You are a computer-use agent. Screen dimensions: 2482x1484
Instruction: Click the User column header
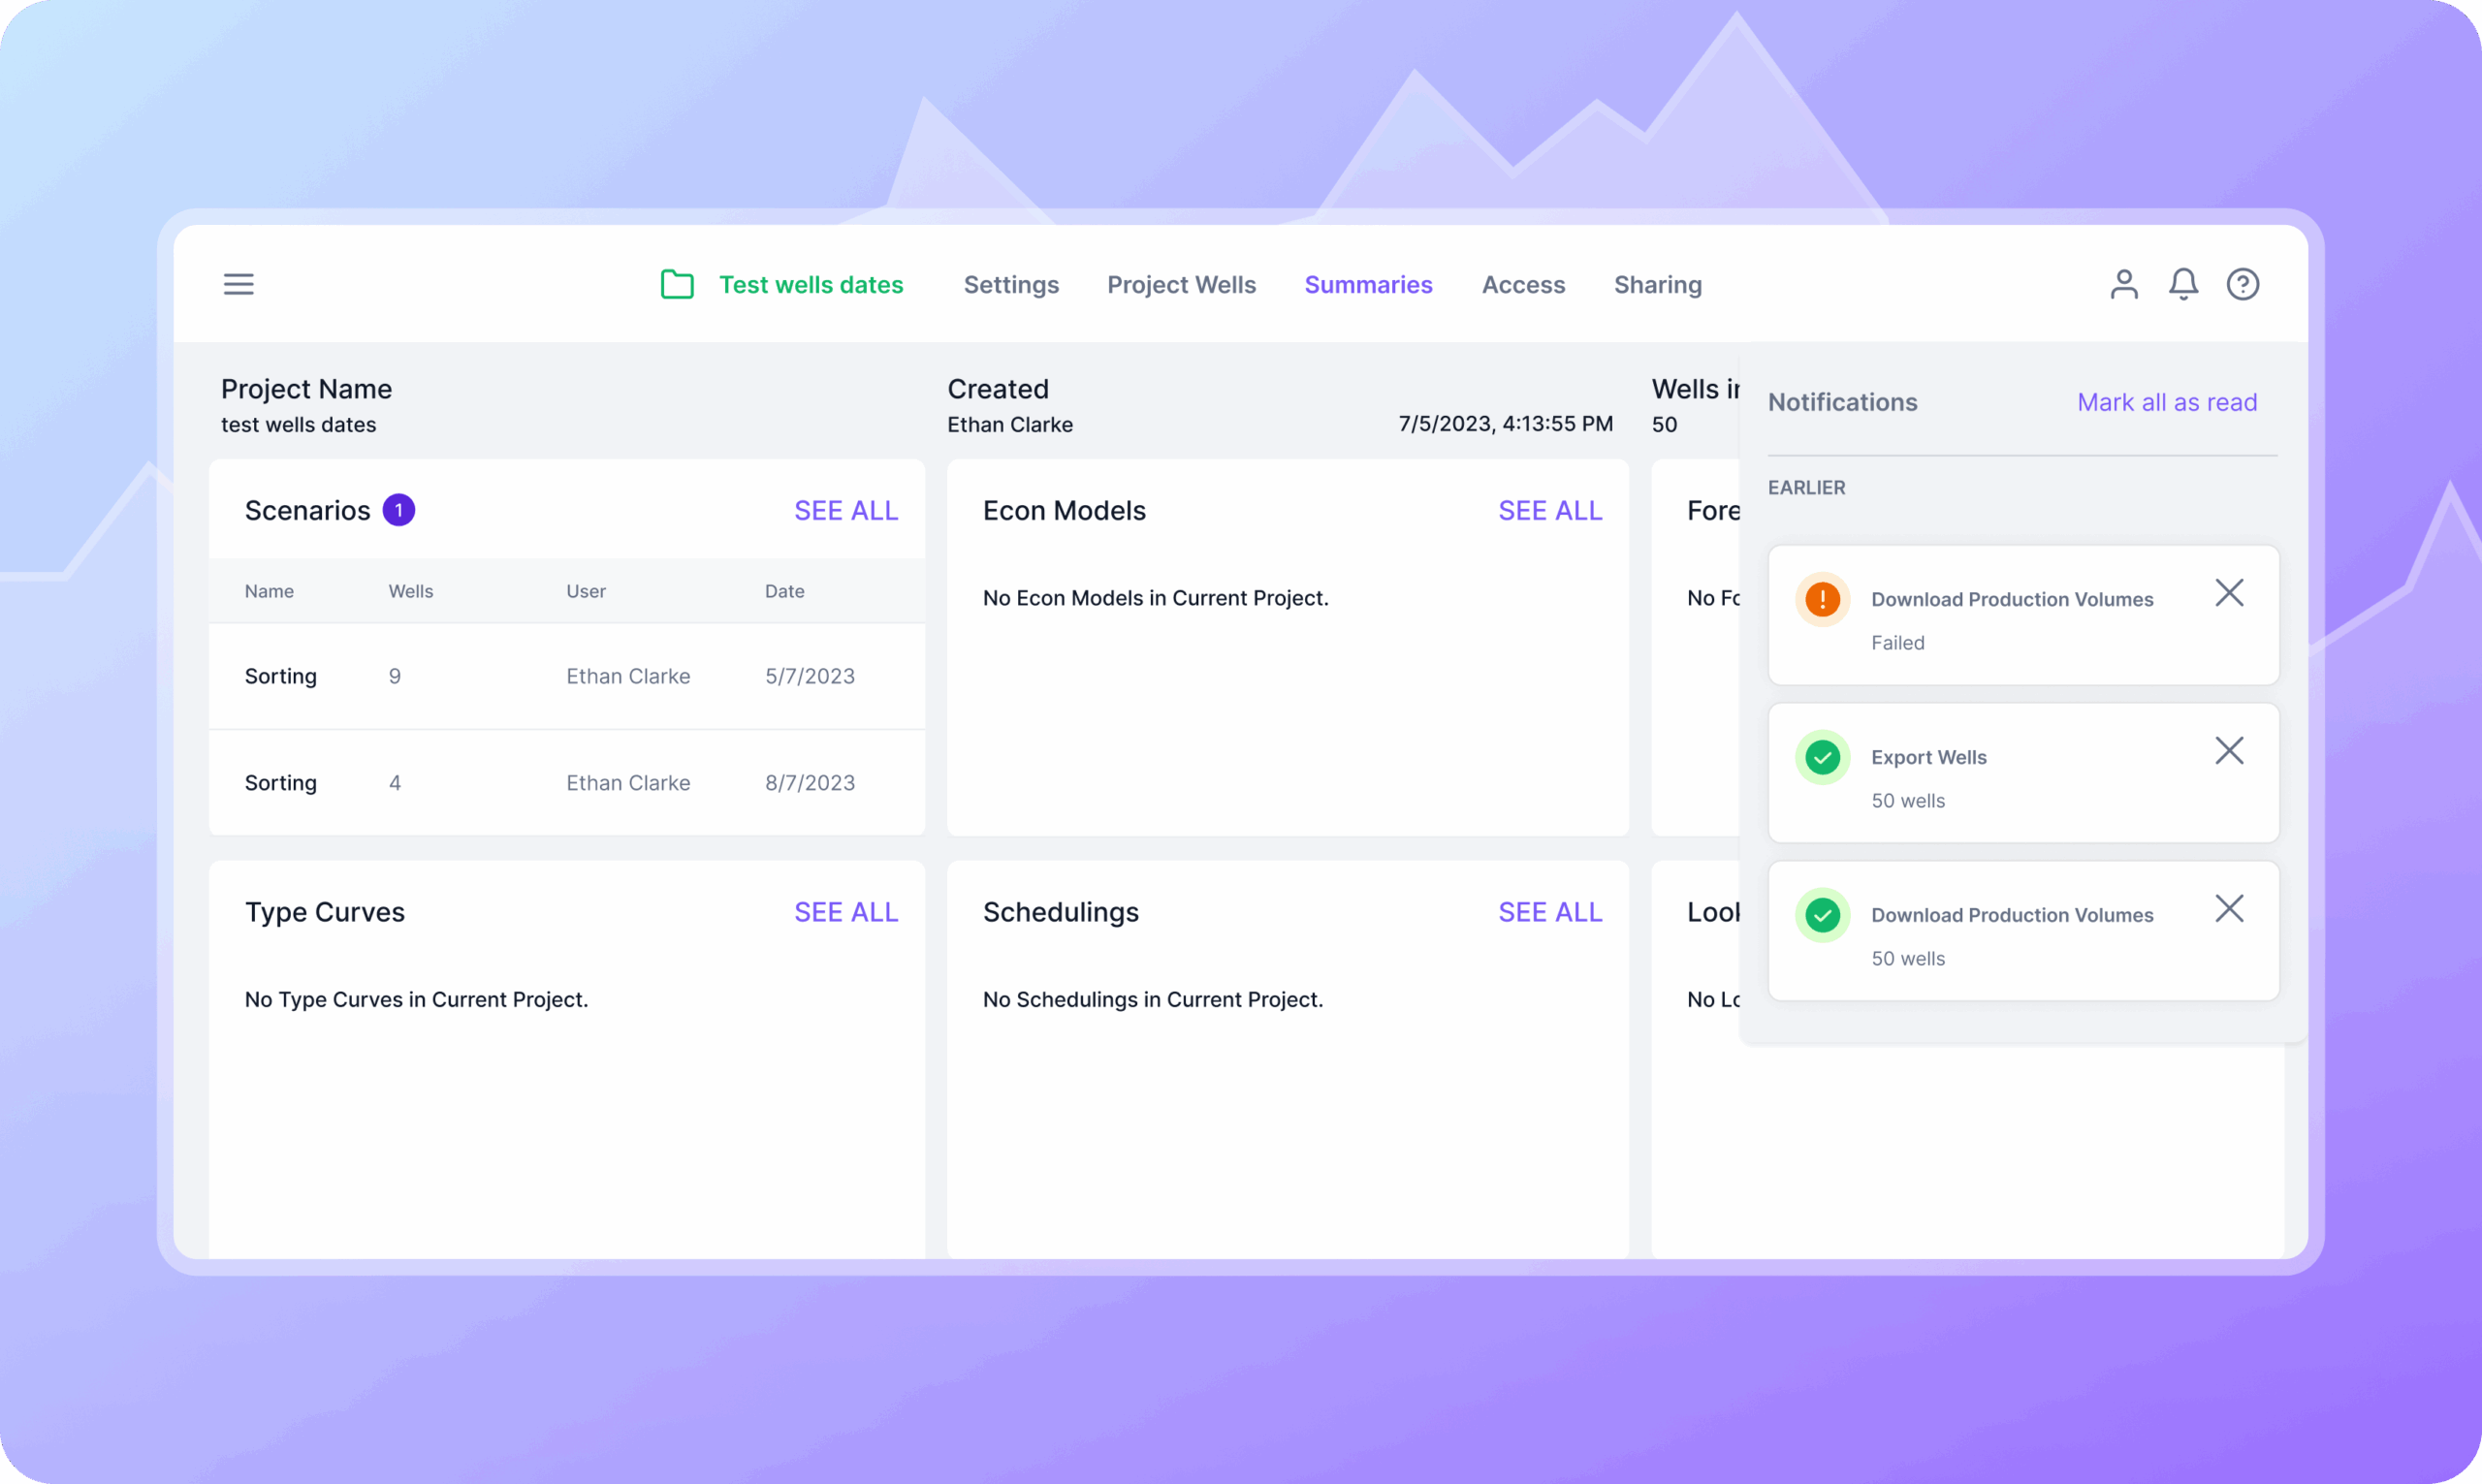[x=585, y=591]
